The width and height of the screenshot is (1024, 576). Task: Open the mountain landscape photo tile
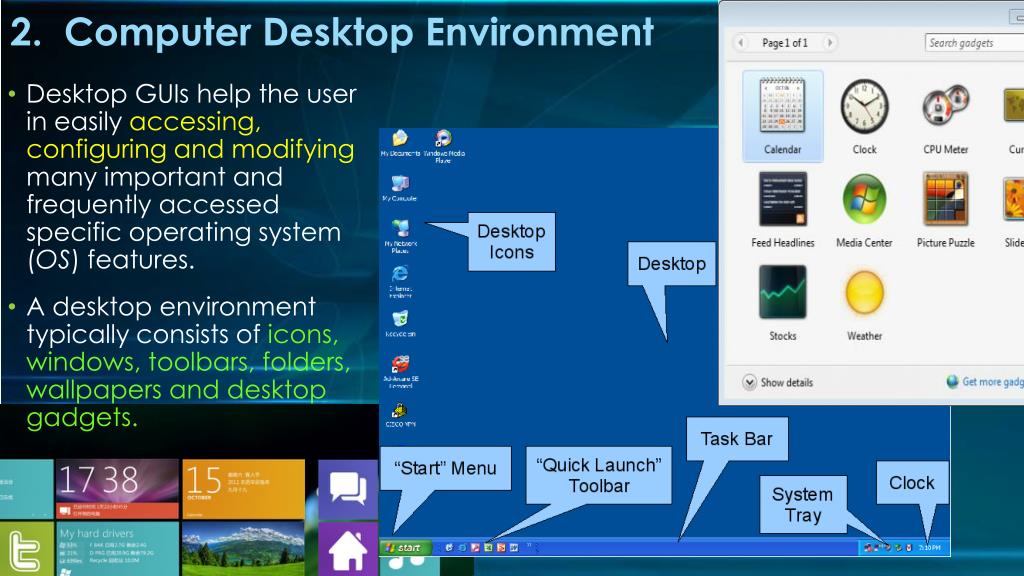coord(243,549)
